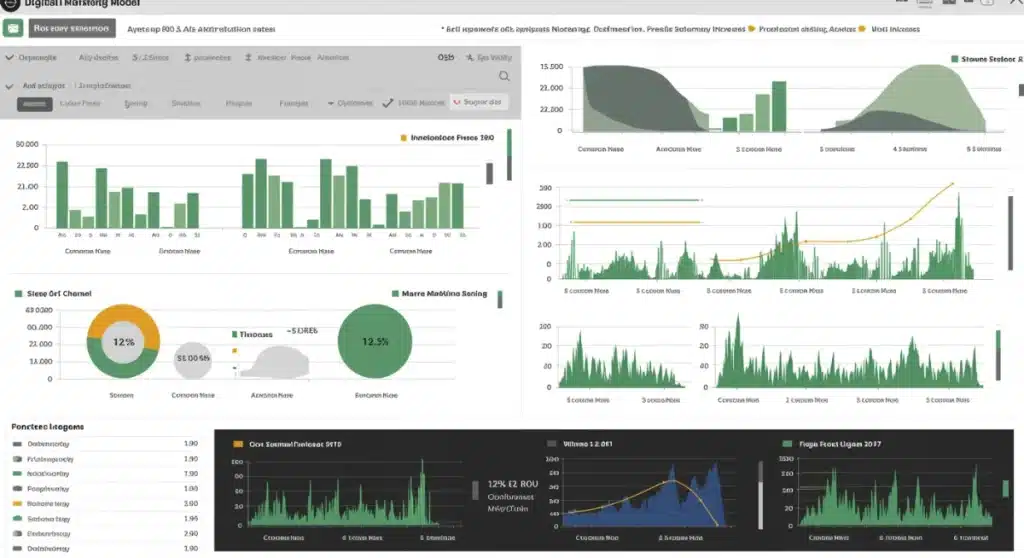This screenshot has width=1024, height=558.
Task: Click the gray square legend icon in the dark panel
Action: coord(551,442)
